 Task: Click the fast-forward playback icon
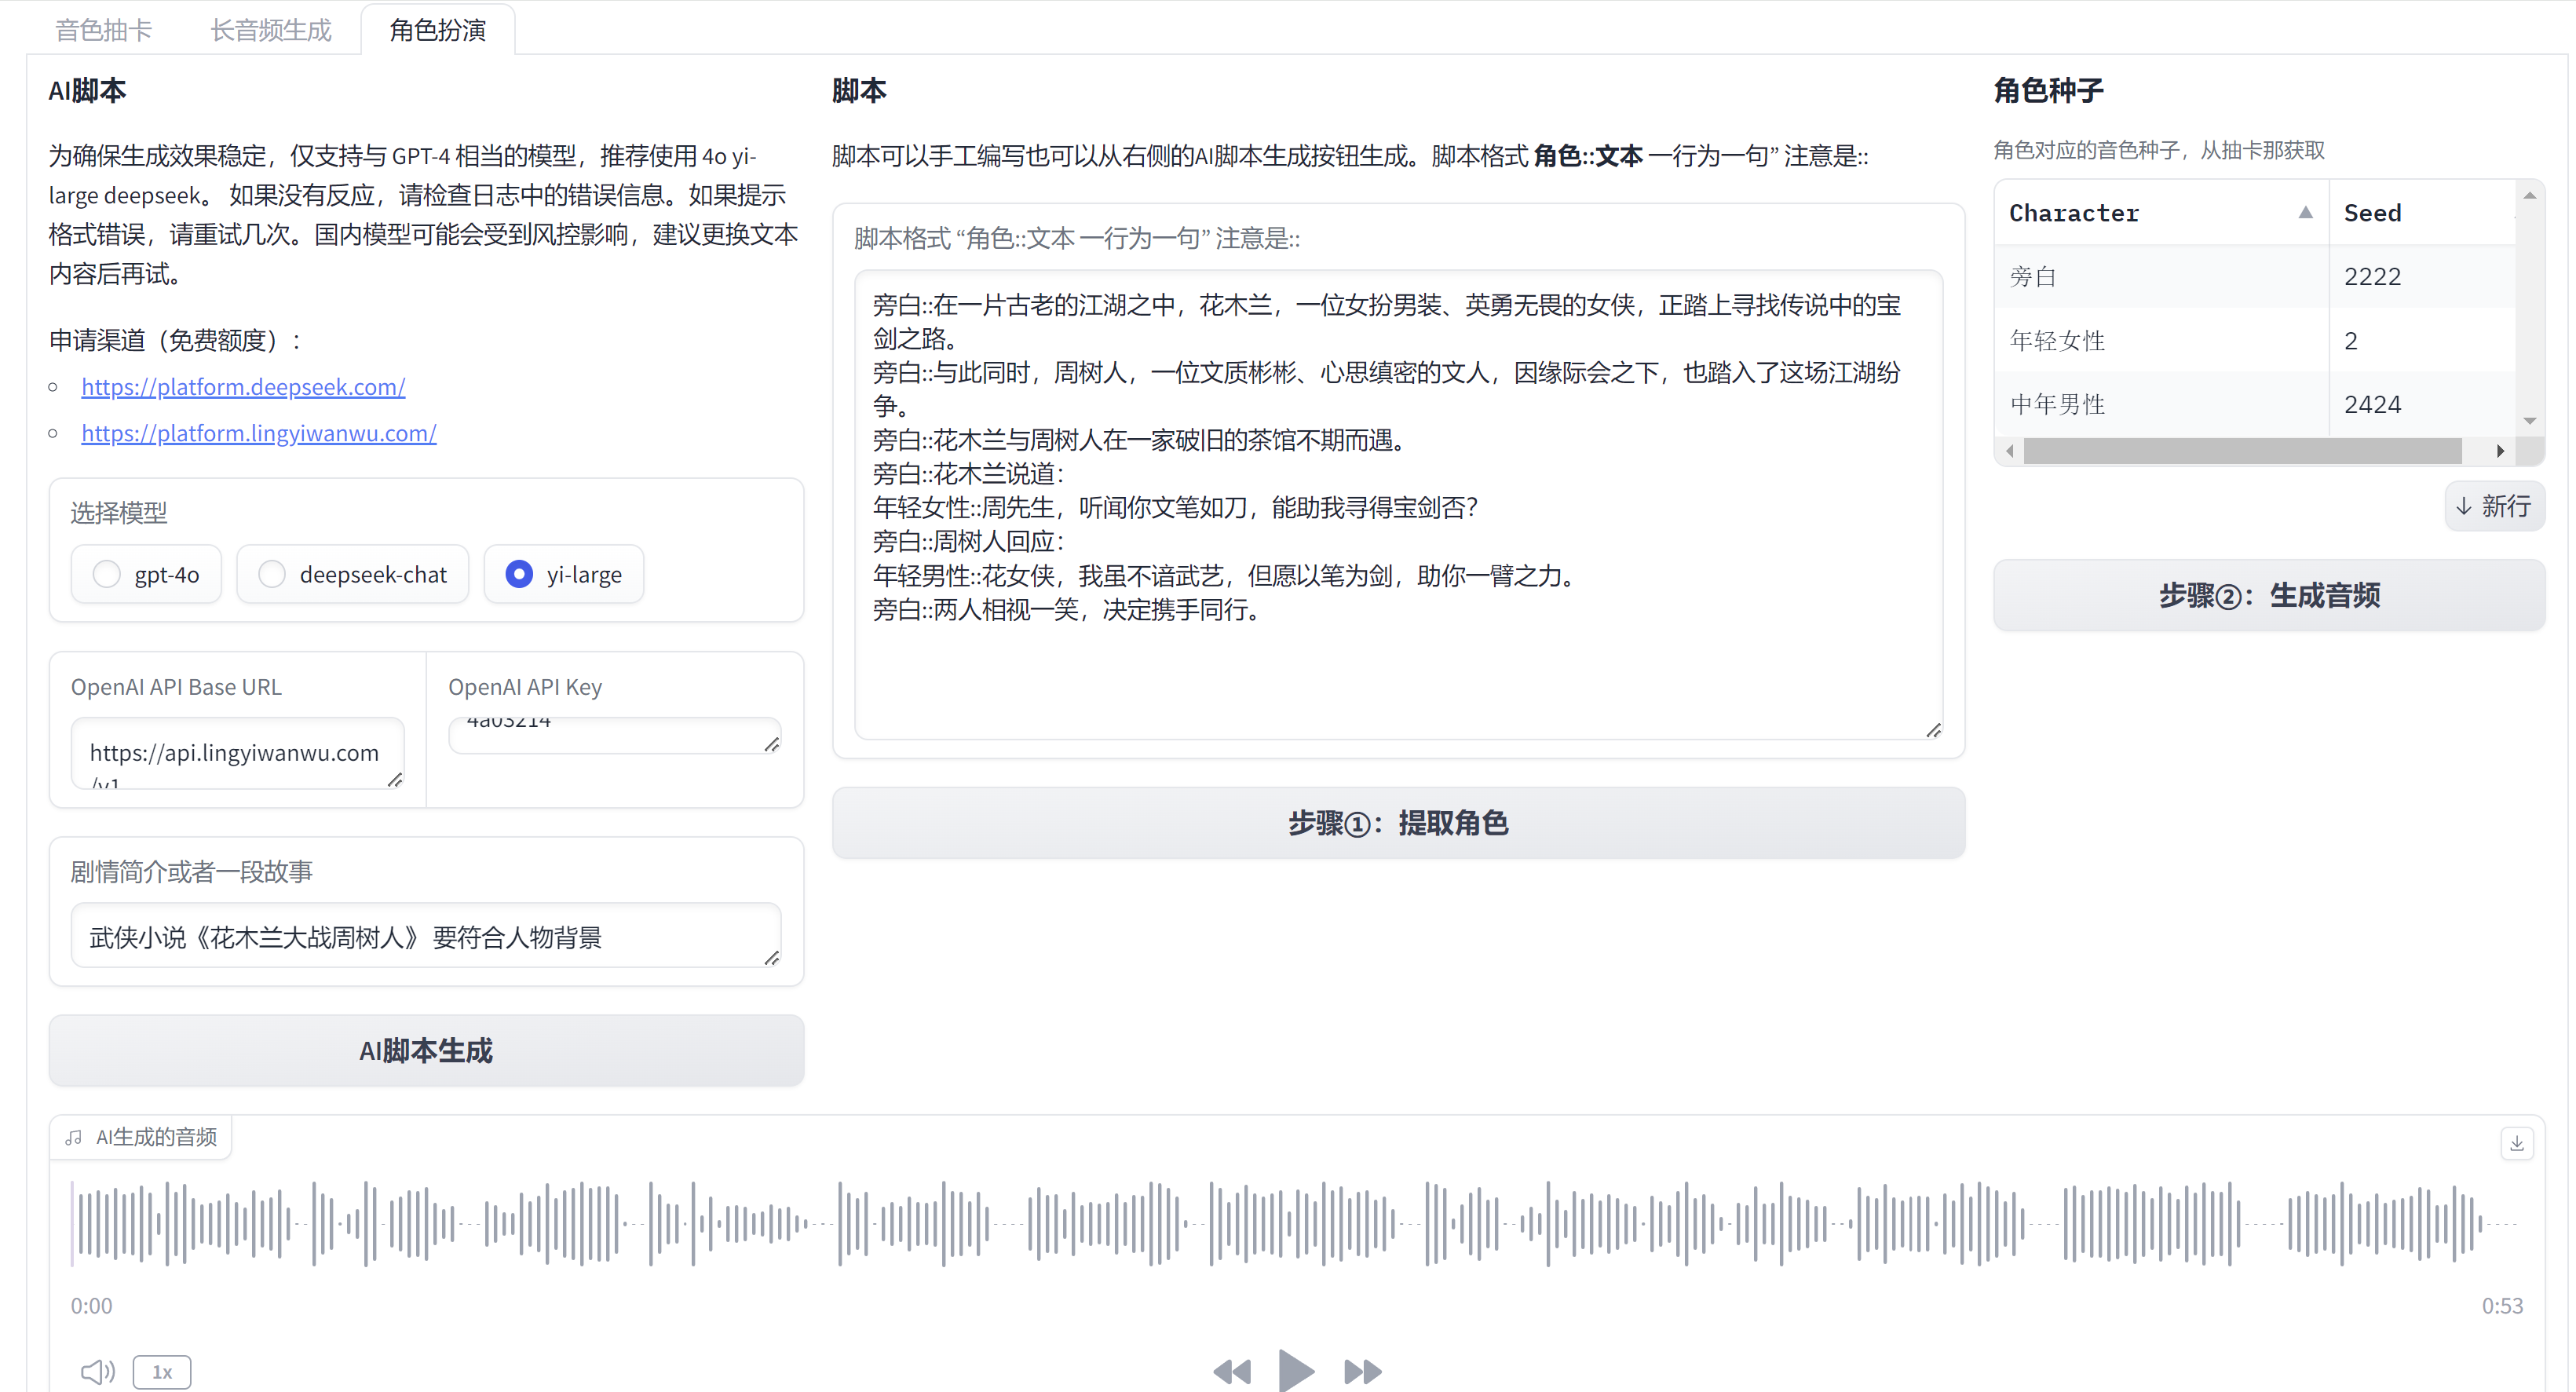click(1361, 1371)
